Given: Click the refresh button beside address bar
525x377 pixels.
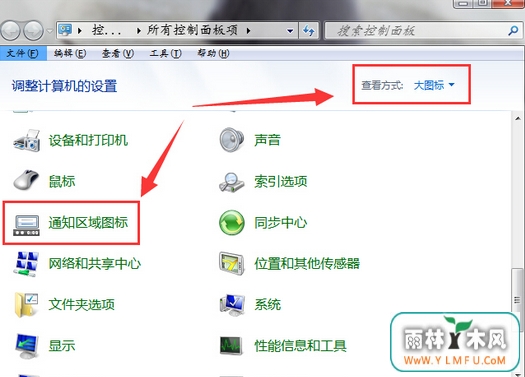Looking at the screenshot, I should (309, 31).
